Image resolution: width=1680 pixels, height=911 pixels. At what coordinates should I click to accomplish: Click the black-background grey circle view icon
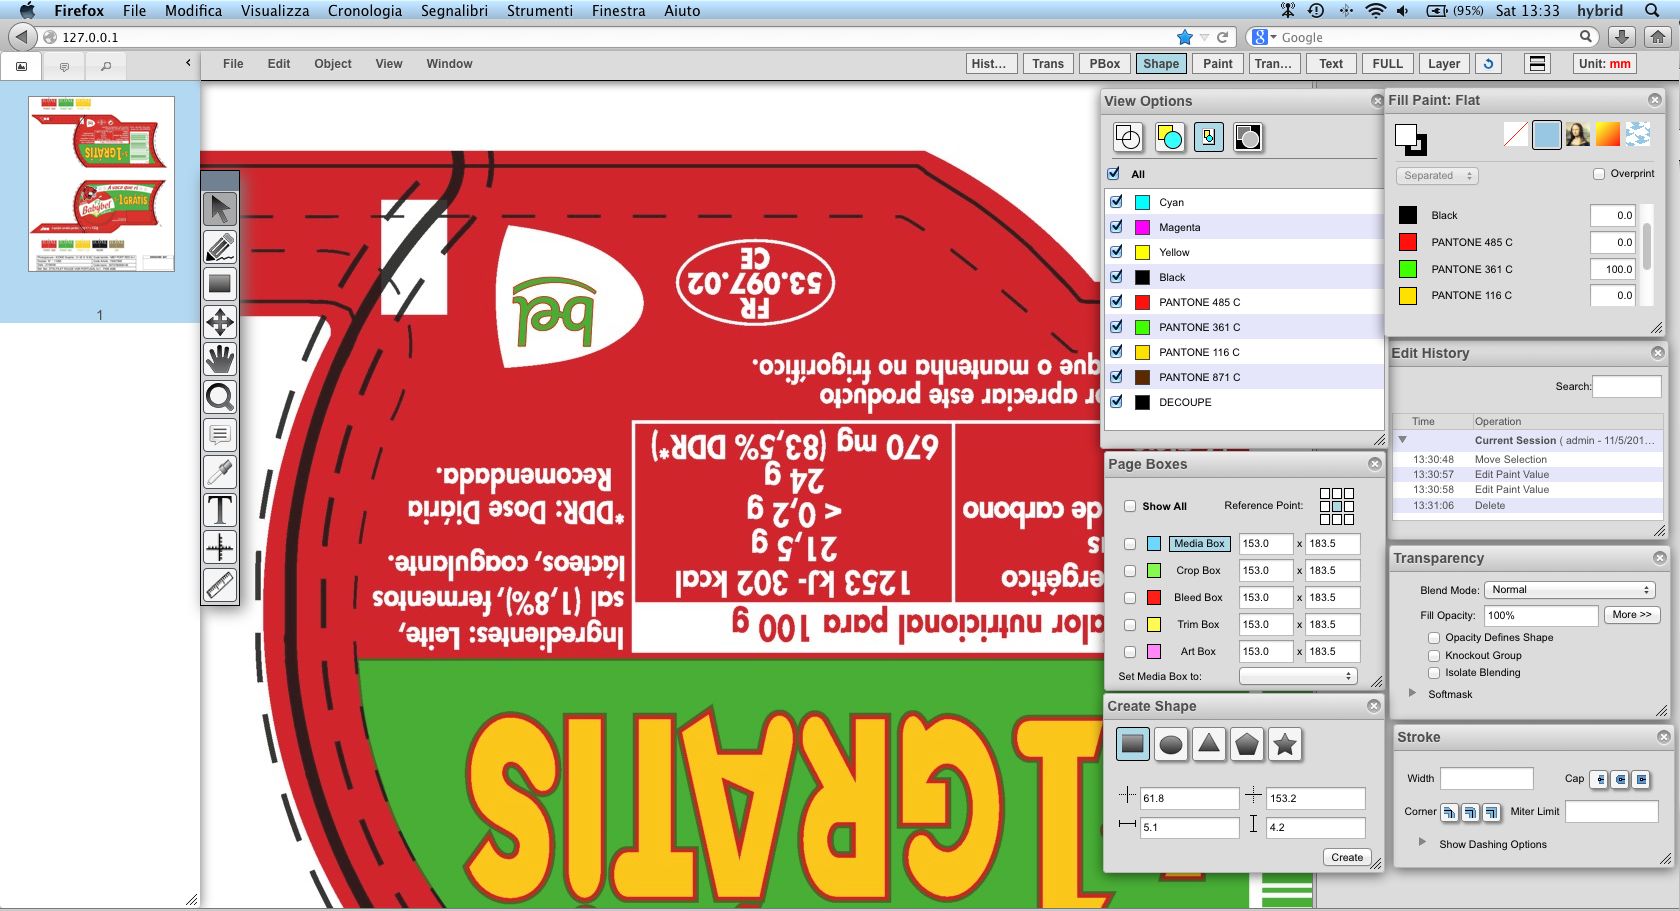click(x=1248, y=137)
